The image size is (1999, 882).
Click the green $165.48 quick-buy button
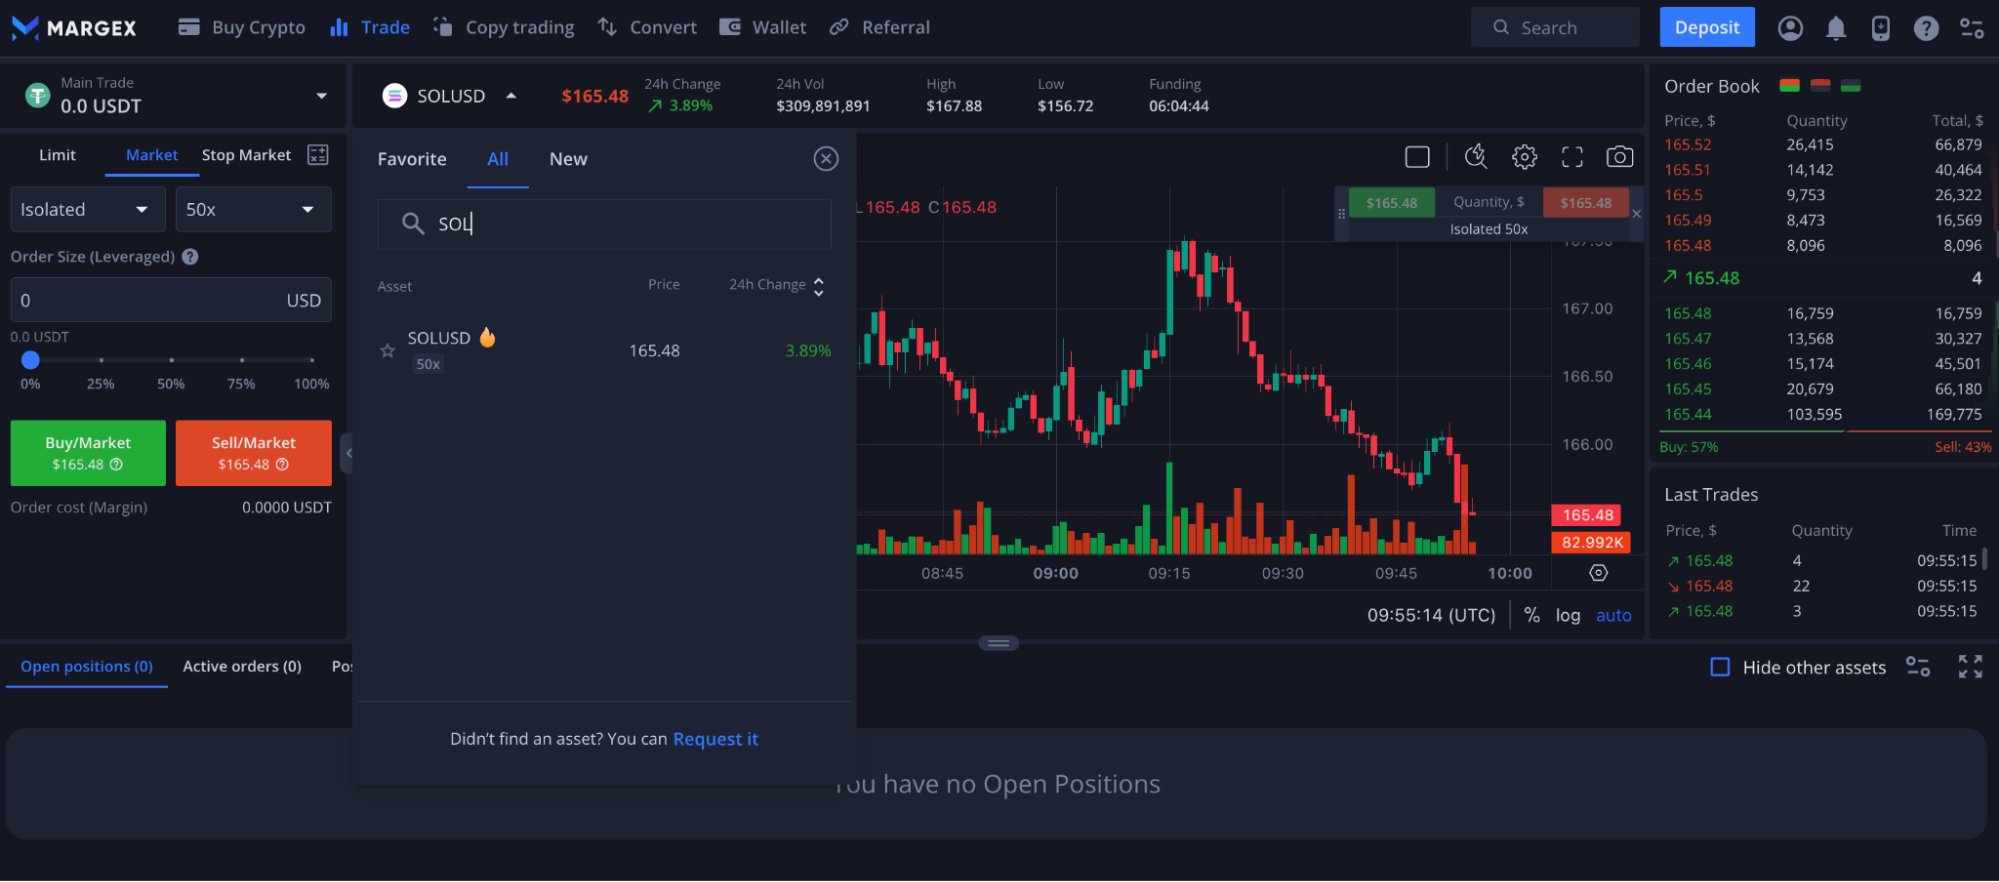click(x=1391, y=202)
